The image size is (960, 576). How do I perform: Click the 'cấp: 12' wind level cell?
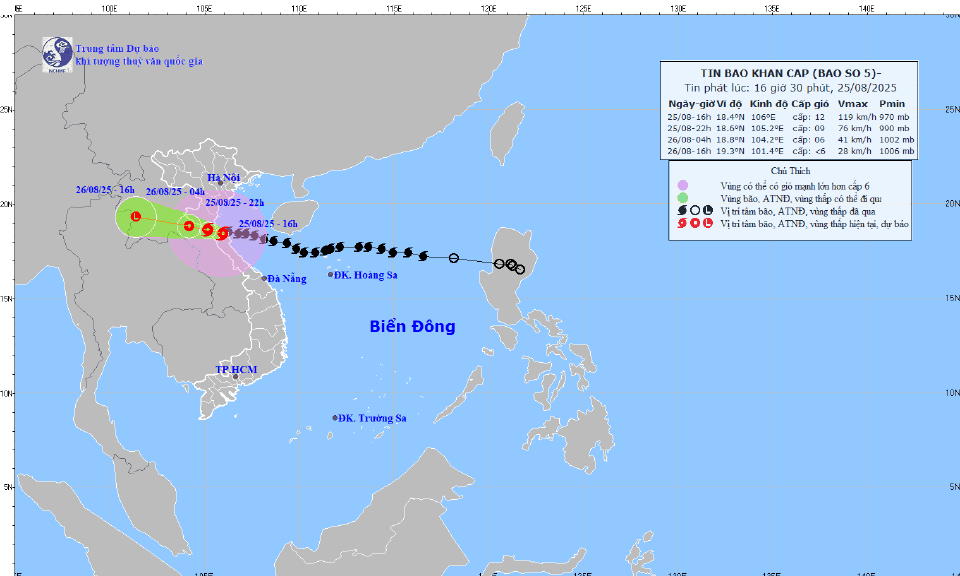pyautogui.click(x=809, y=117)
